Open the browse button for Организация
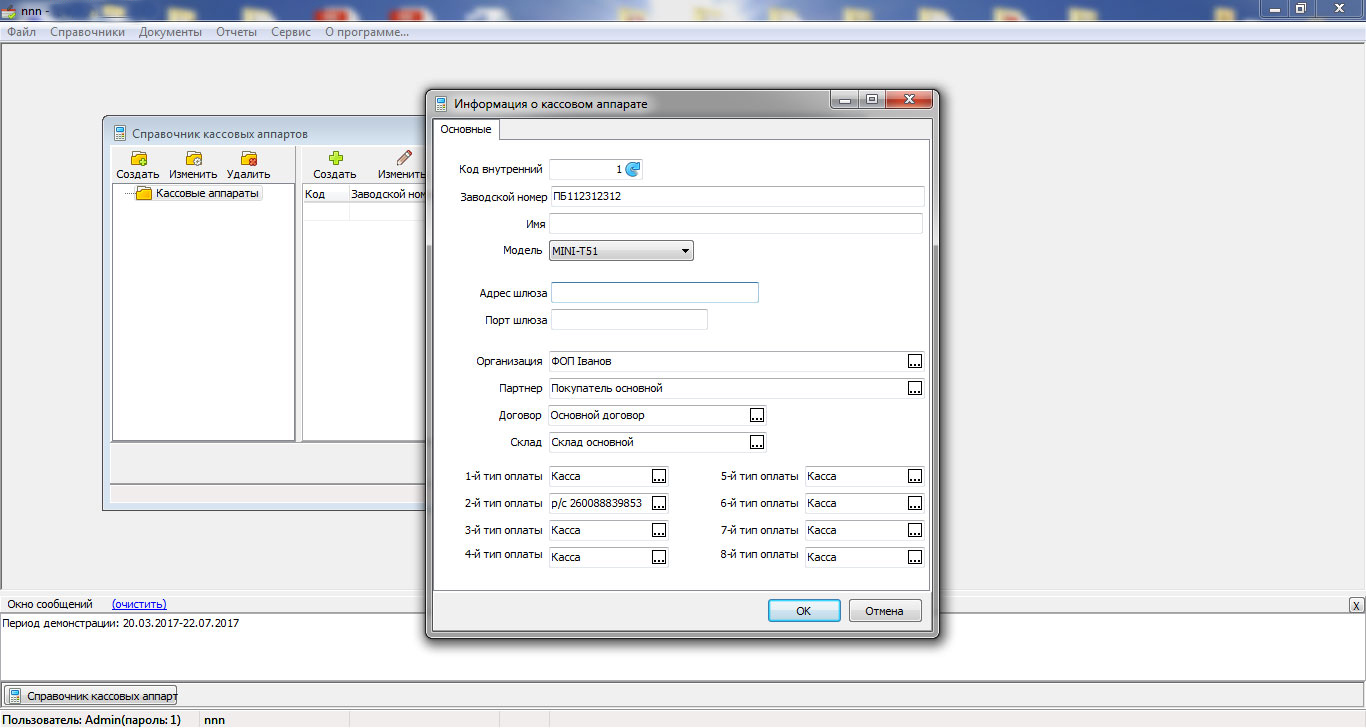This screenshot has height=728, width=1366. 915,361
